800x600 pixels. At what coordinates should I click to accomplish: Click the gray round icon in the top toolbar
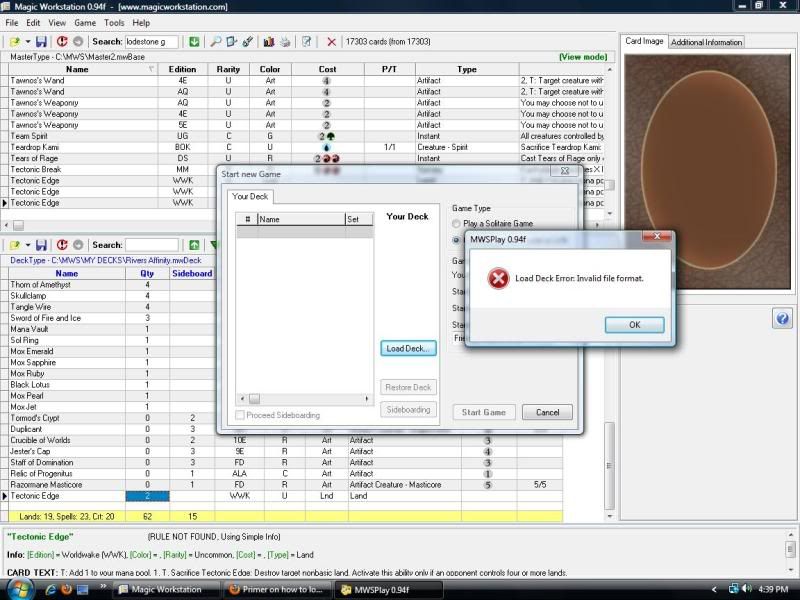click(78, 42)
